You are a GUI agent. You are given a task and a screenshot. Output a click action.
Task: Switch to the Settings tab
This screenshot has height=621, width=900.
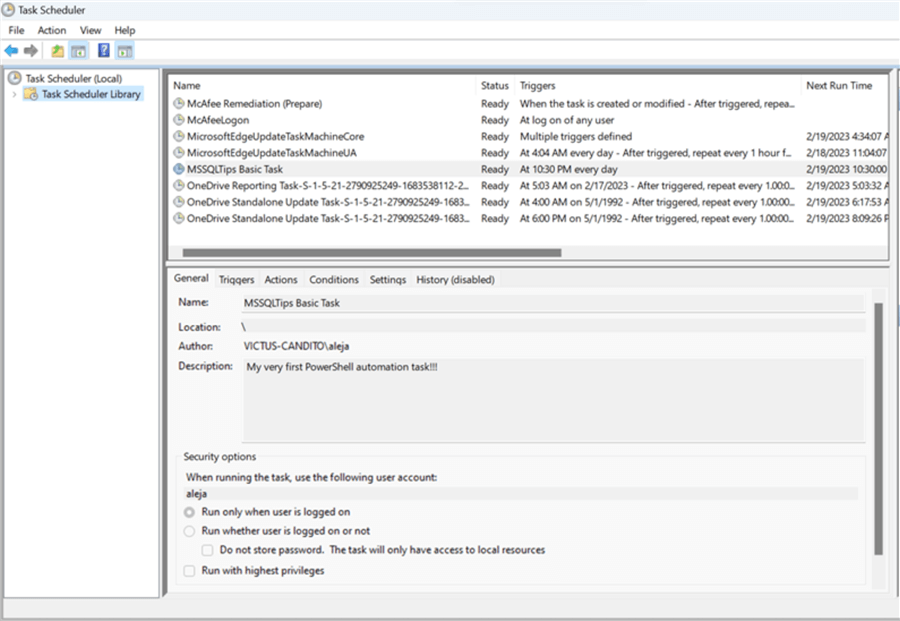click(387, 280)
